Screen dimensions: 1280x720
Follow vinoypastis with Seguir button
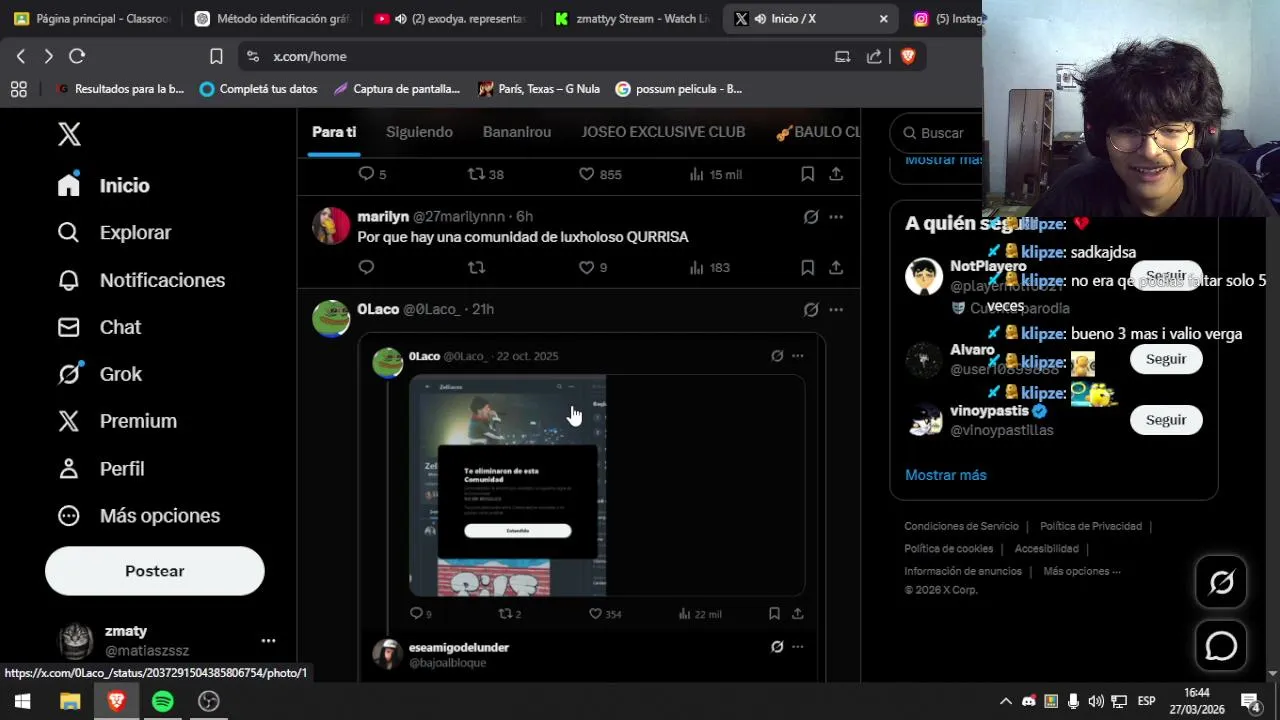pyautogui.click(x=1166, y=420)
